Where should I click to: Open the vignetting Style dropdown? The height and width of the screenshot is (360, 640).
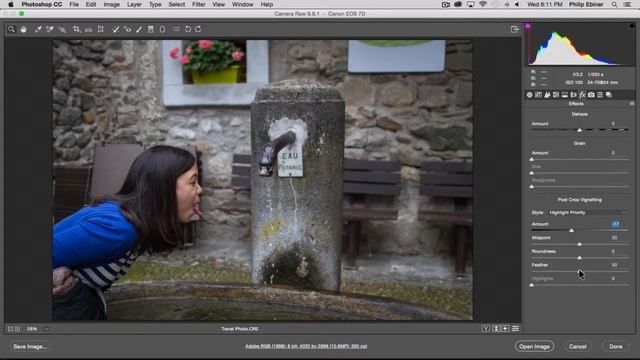tap(587, 213)
